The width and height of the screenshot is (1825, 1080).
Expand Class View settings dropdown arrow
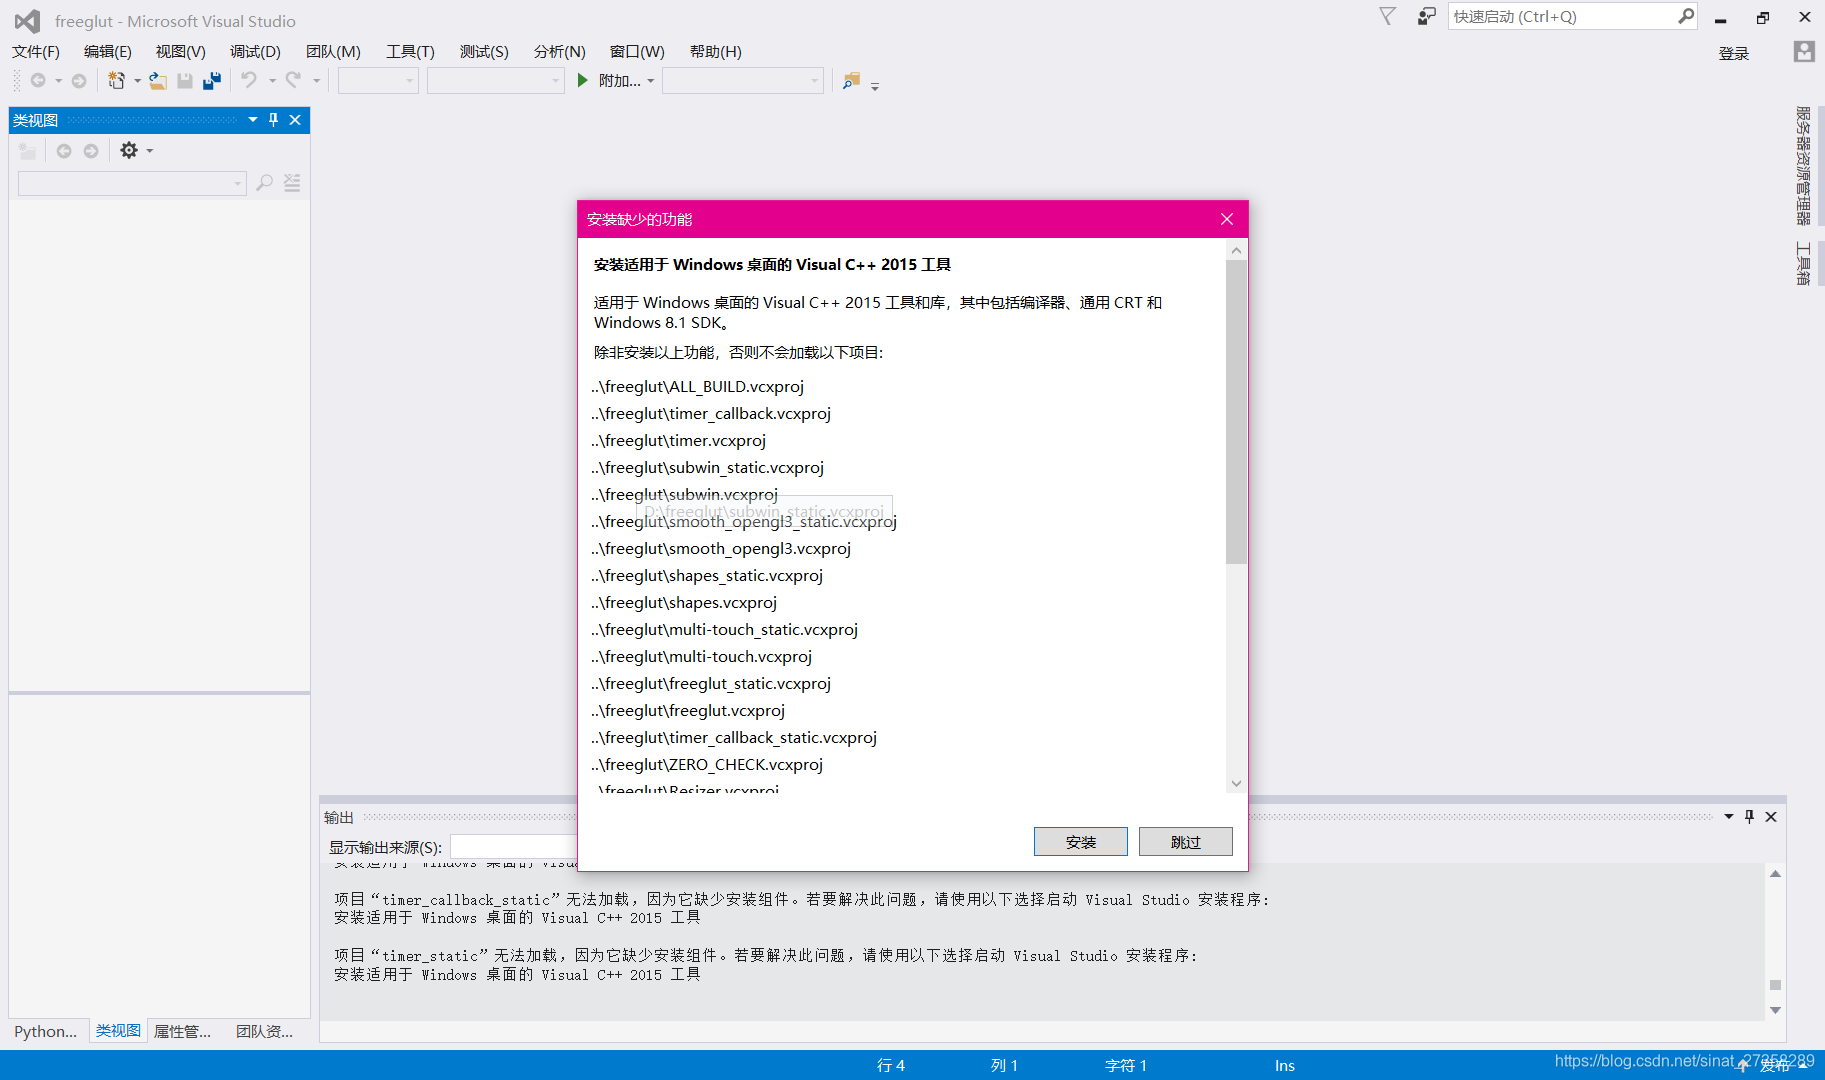click(150, 151)
